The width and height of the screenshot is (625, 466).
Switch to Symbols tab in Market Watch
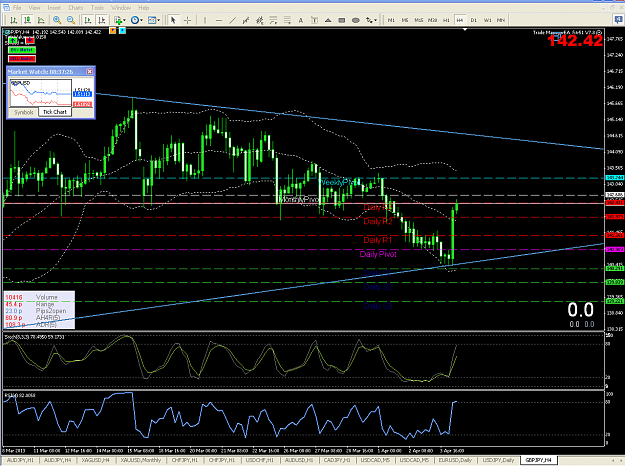click(x=24, y=112)
